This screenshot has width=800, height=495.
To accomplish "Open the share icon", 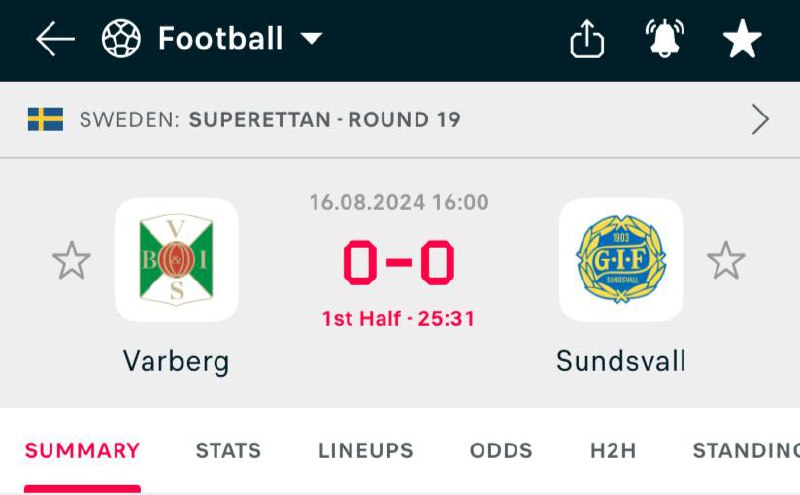I will click(587, 40).
